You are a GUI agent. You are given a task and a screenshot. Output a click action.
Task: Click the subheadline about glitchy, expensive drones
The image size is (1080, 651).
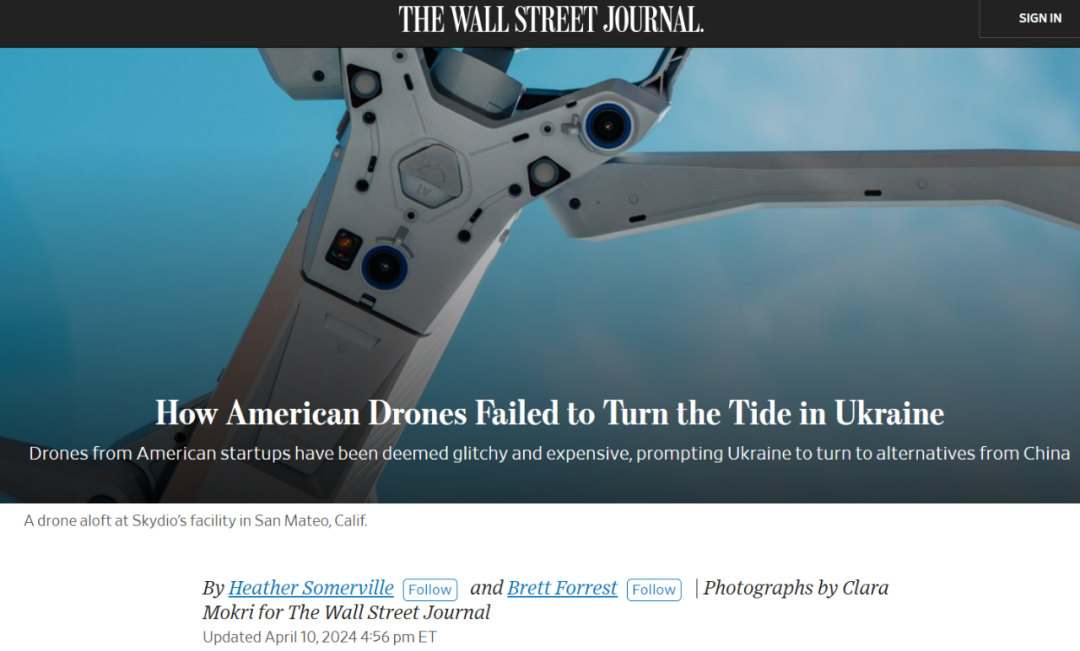550,453
